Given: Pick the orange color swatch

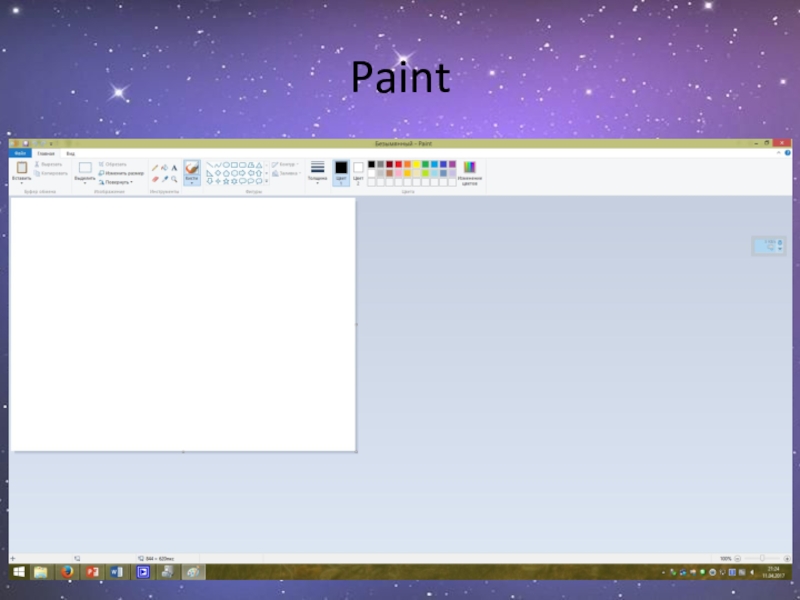Looking at the screenshot, I should pyautogui.click(x=408, y=164).
